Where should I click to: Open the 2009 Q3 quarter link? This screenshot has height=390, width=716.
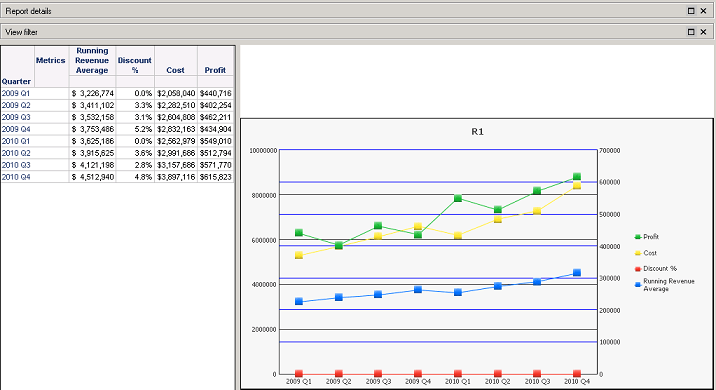pyautogui.click(x=16, y=117)
